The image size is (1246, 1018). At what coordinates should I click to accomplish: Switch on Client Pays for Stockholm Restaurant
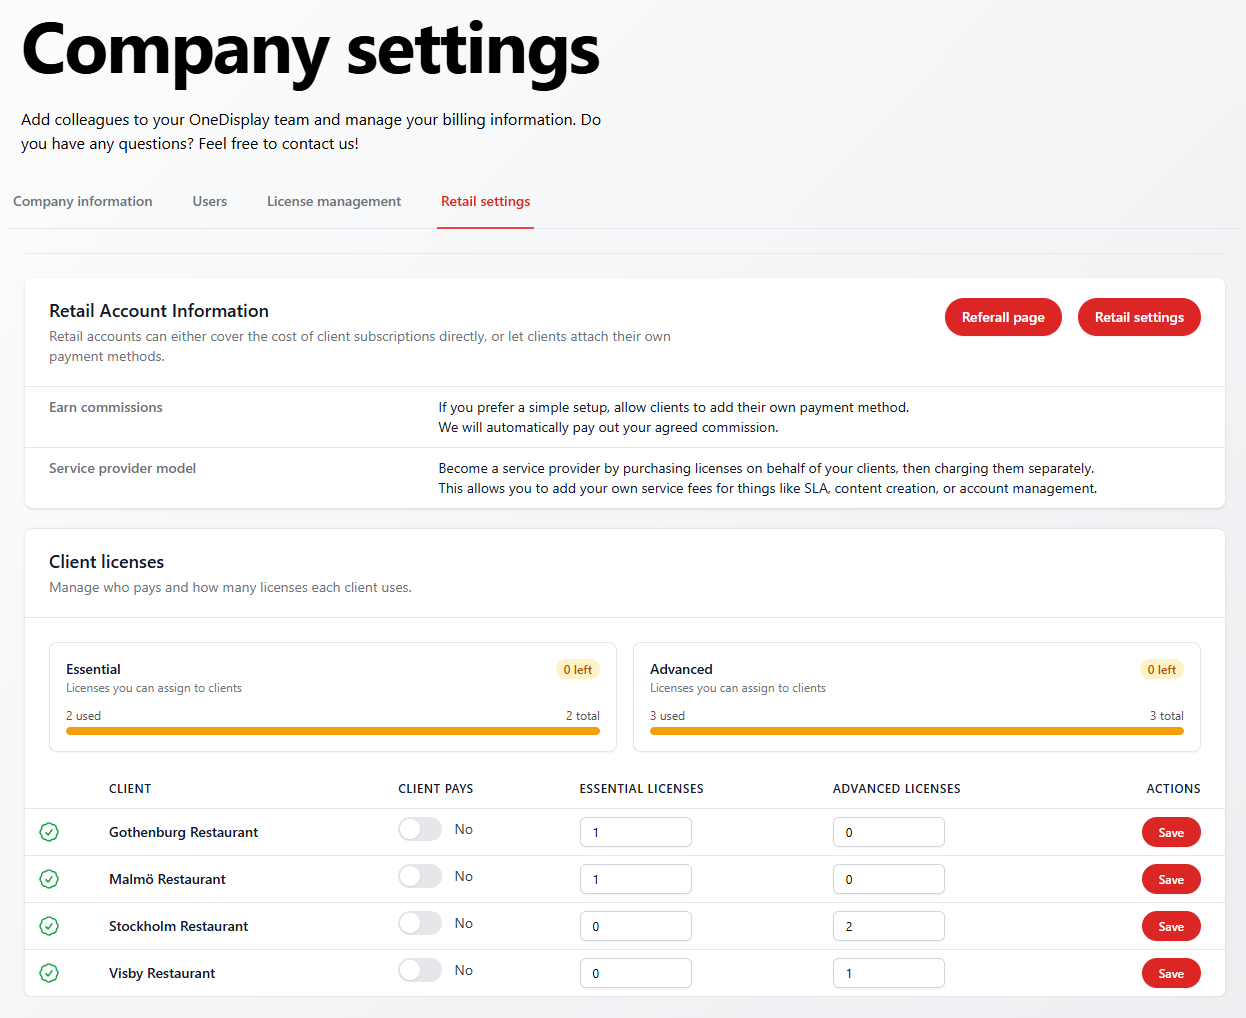[420, 923]
